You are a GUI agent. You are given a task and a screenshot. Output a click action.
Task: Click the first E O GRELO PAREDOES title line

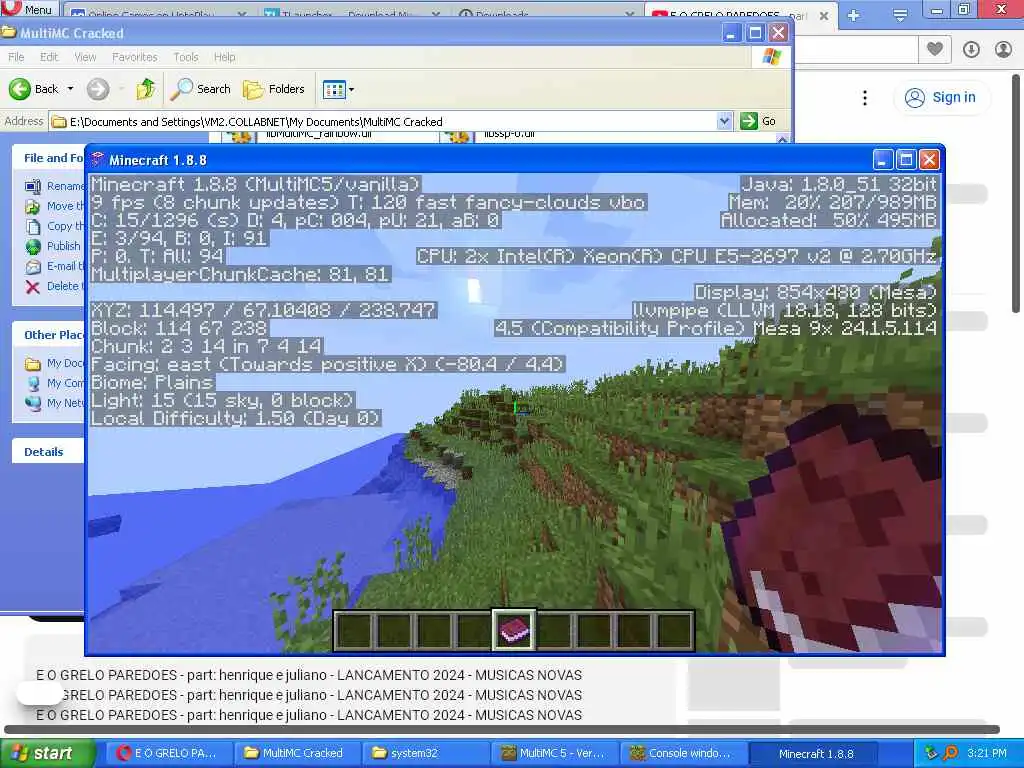pos(309,675)
